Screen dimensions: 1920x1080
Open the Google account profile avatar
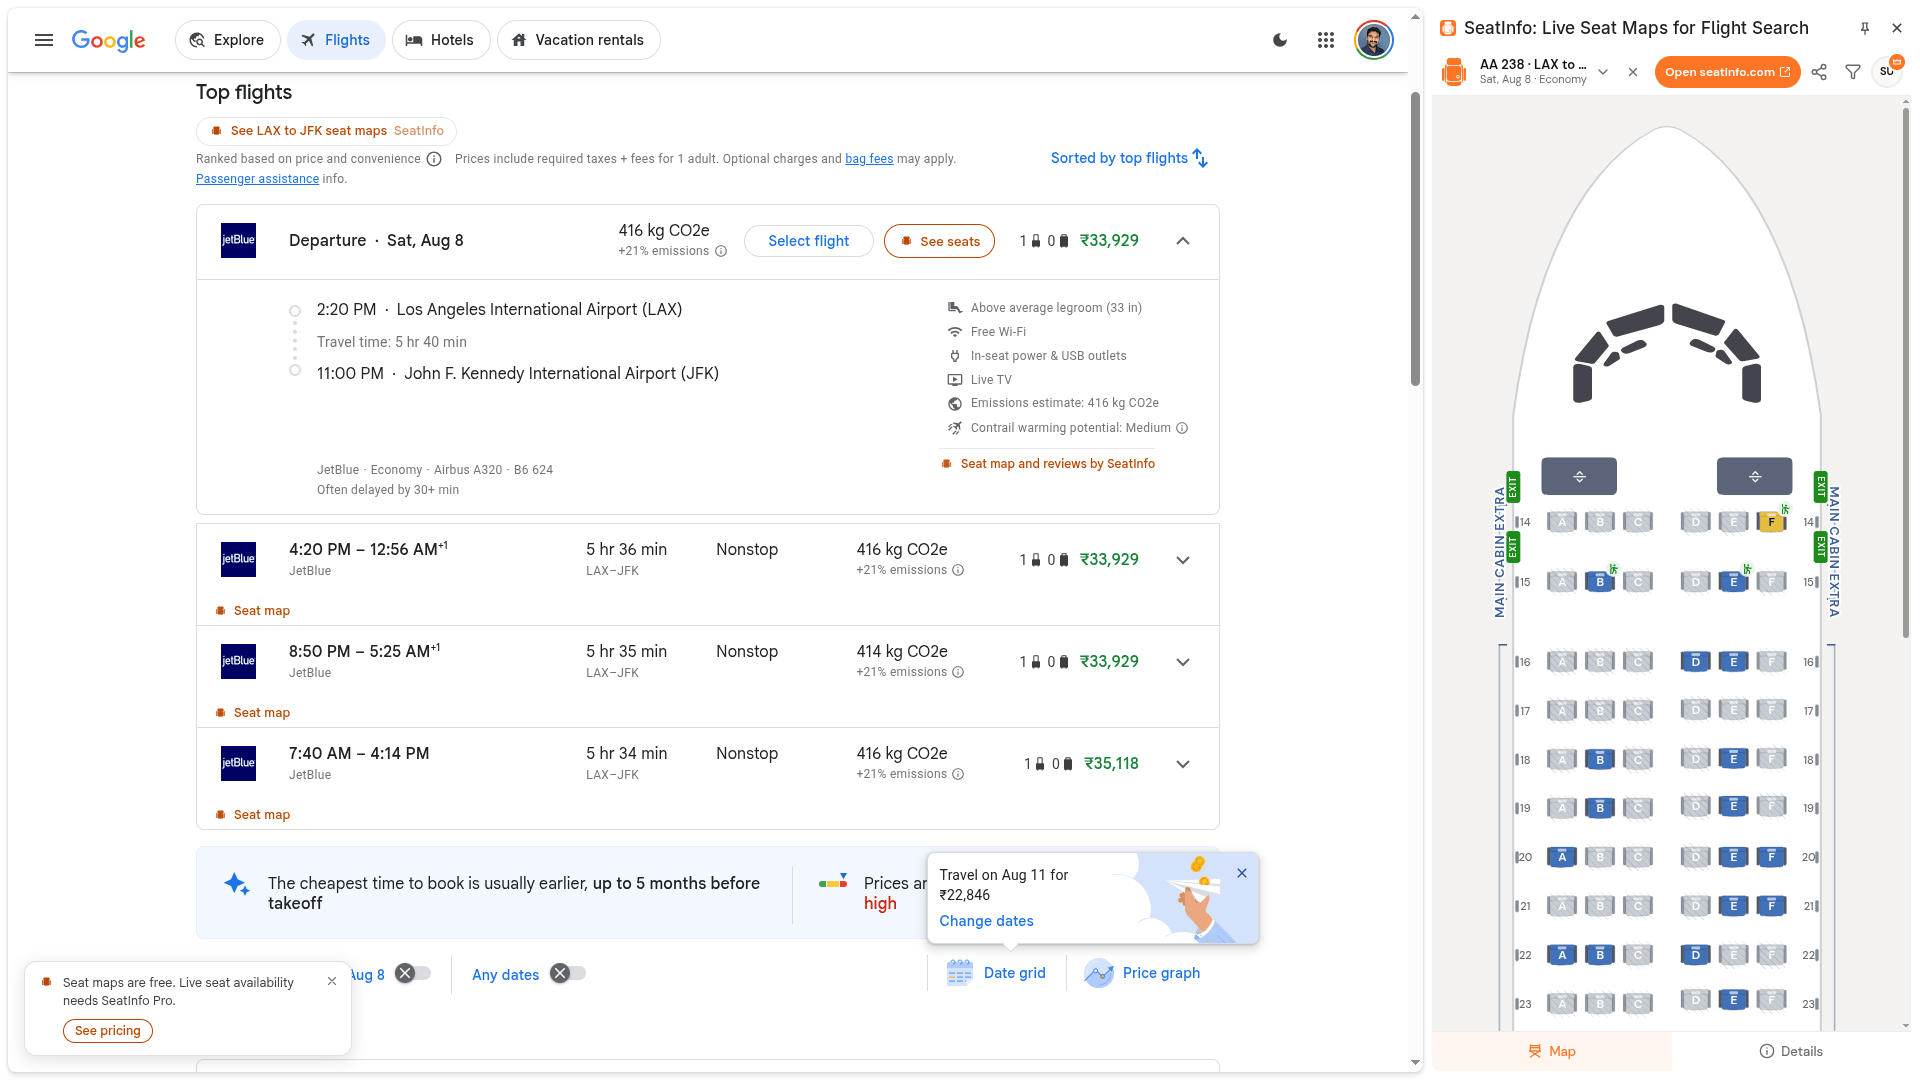[1374, 40]
